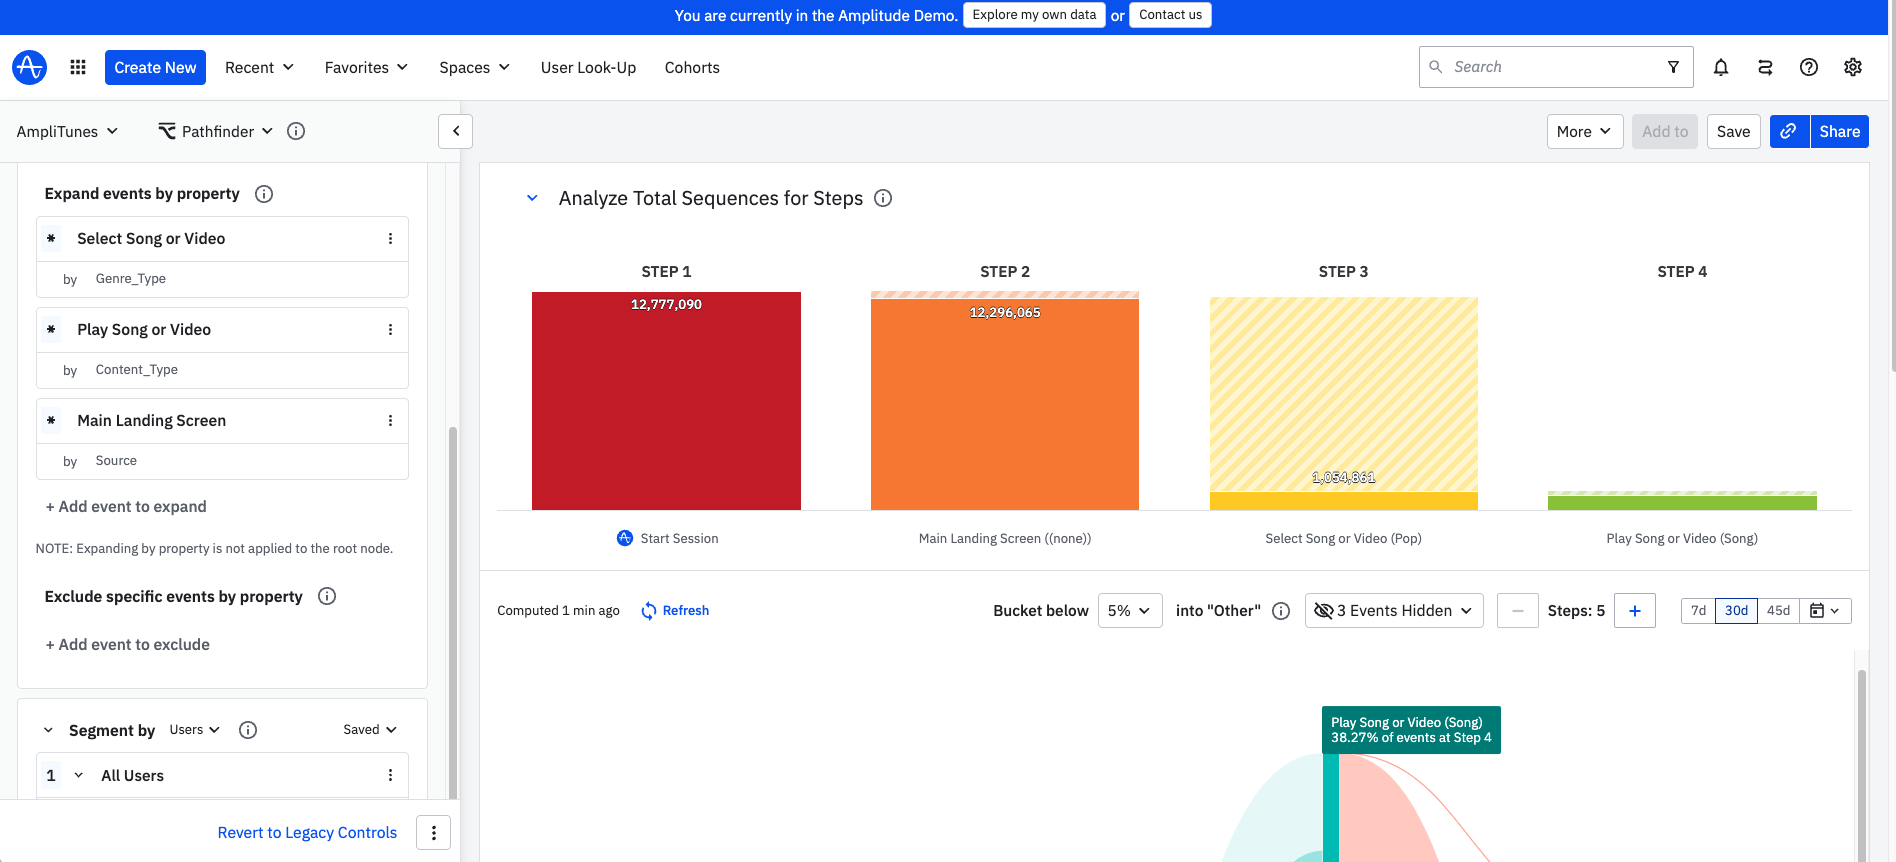
Task: Go to Cohorts
Action: pos(692,67)
